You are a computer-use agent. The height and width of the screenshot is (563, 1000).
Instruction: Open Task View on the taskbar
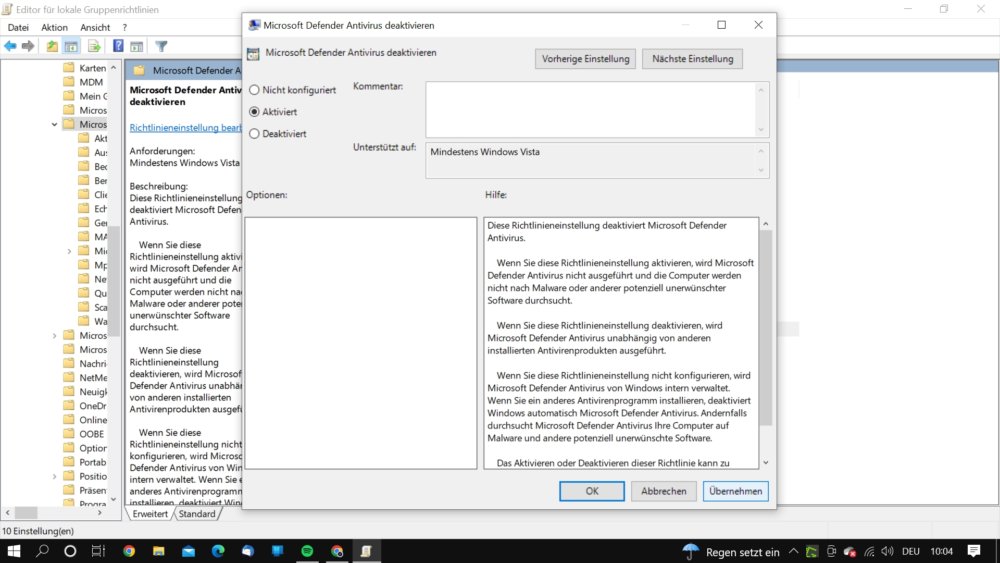click(x=98, y=551)
